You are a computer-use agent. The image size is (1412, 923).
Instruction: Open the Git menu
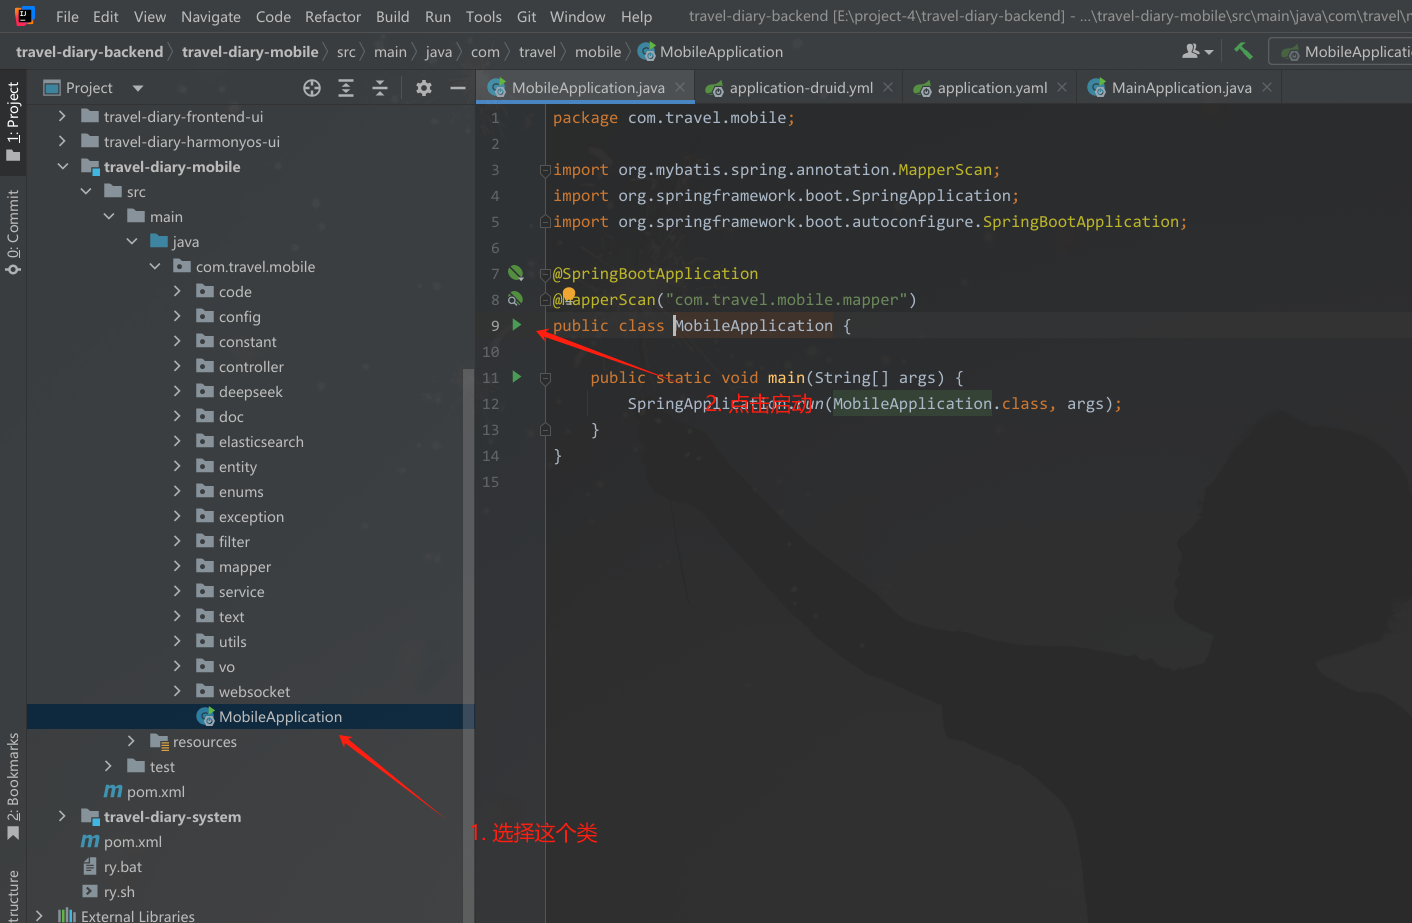[x=526, y=16]
